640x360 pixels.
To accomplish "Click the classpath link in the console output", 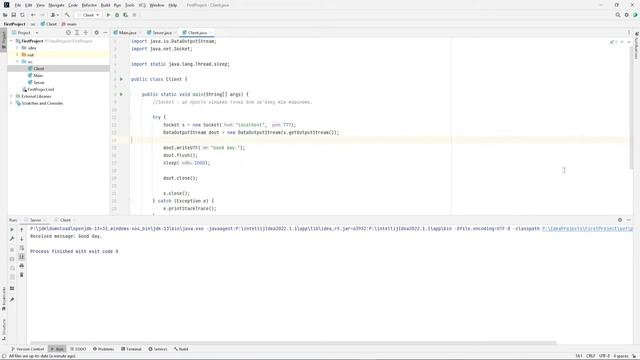I will tap(587, 229).
